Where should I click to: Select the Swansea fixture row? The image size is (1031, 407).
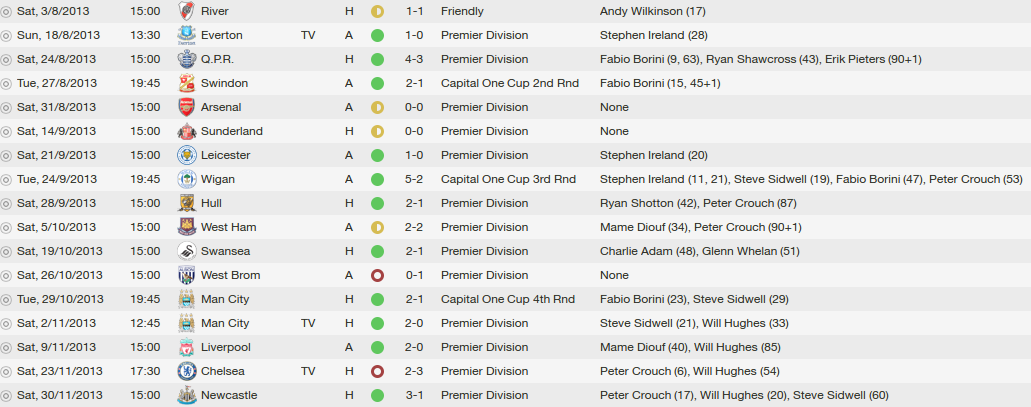(x=516, y=251)
